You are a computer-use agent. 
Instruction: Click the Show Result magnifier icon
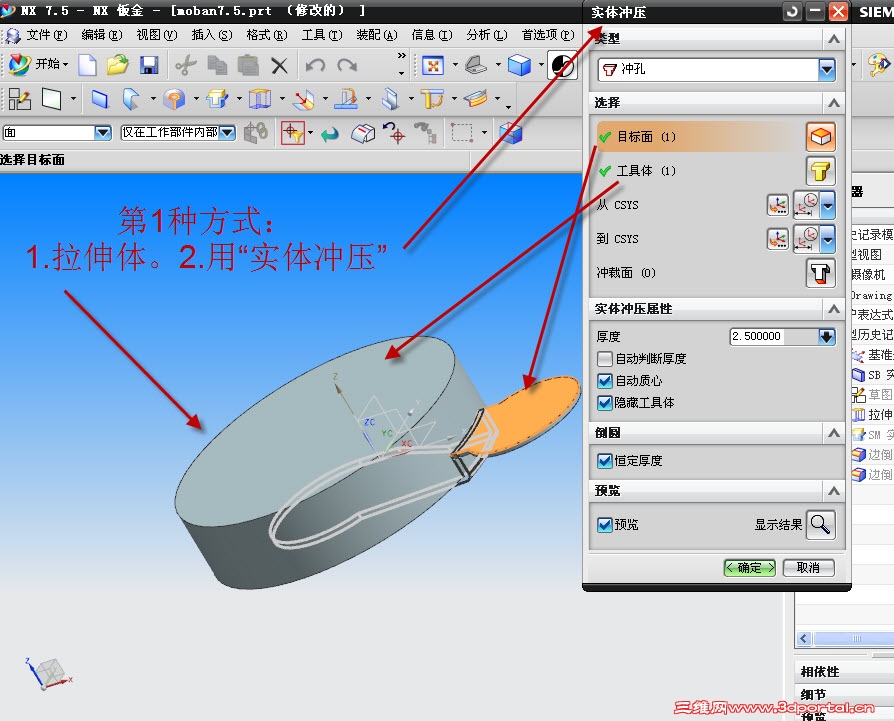coord(820,524)
